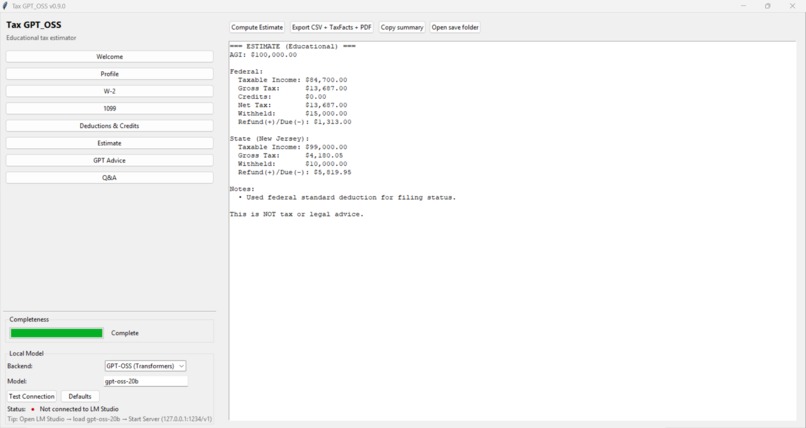Click the 'AGI: $100,000.00' line
806x428 pixels.
coord(263,55)
